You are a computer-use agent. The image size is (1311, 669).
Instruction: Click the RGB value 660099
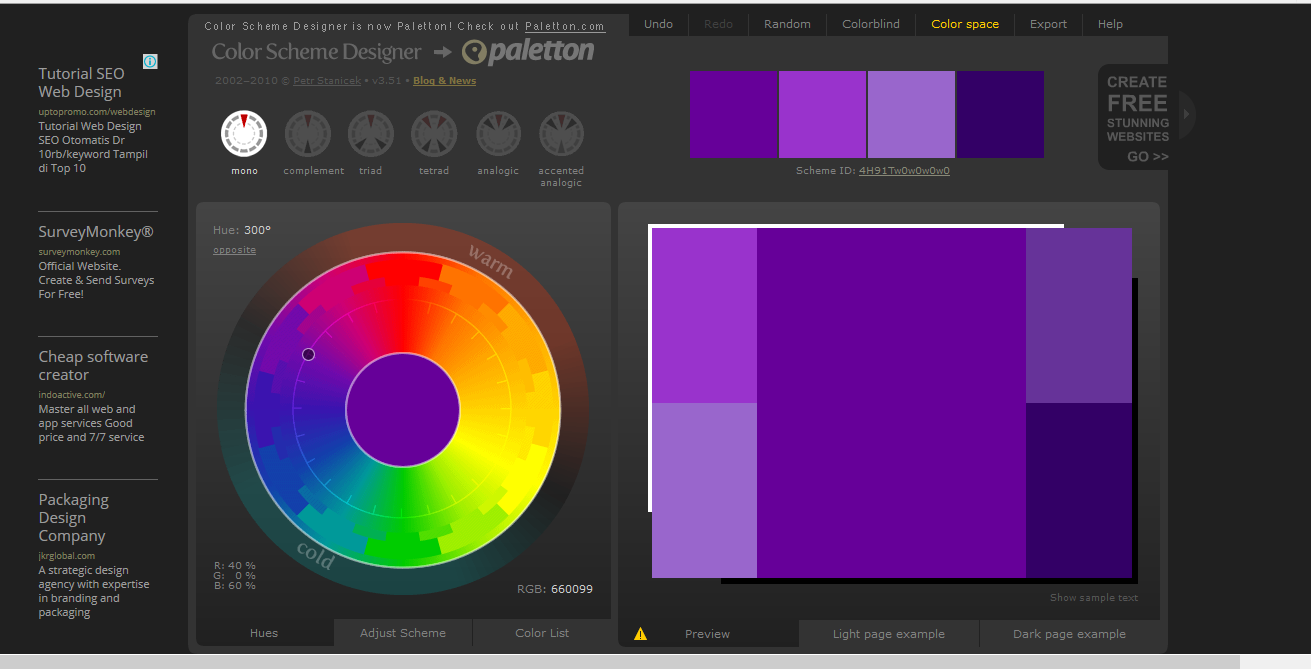[572, 589]
